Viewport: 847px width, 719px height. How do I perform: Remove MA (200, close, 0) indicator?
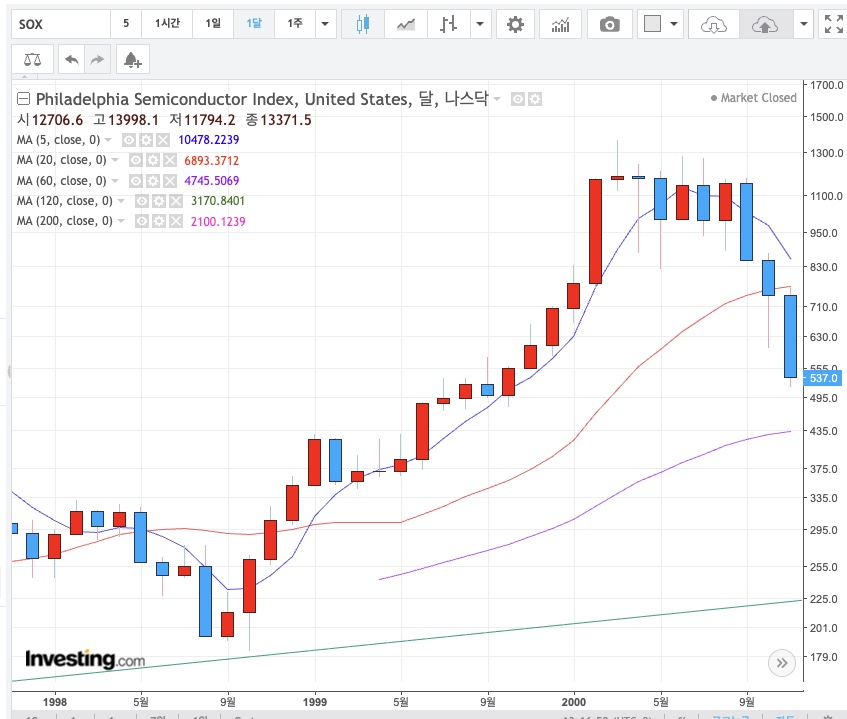click(176, 221)
